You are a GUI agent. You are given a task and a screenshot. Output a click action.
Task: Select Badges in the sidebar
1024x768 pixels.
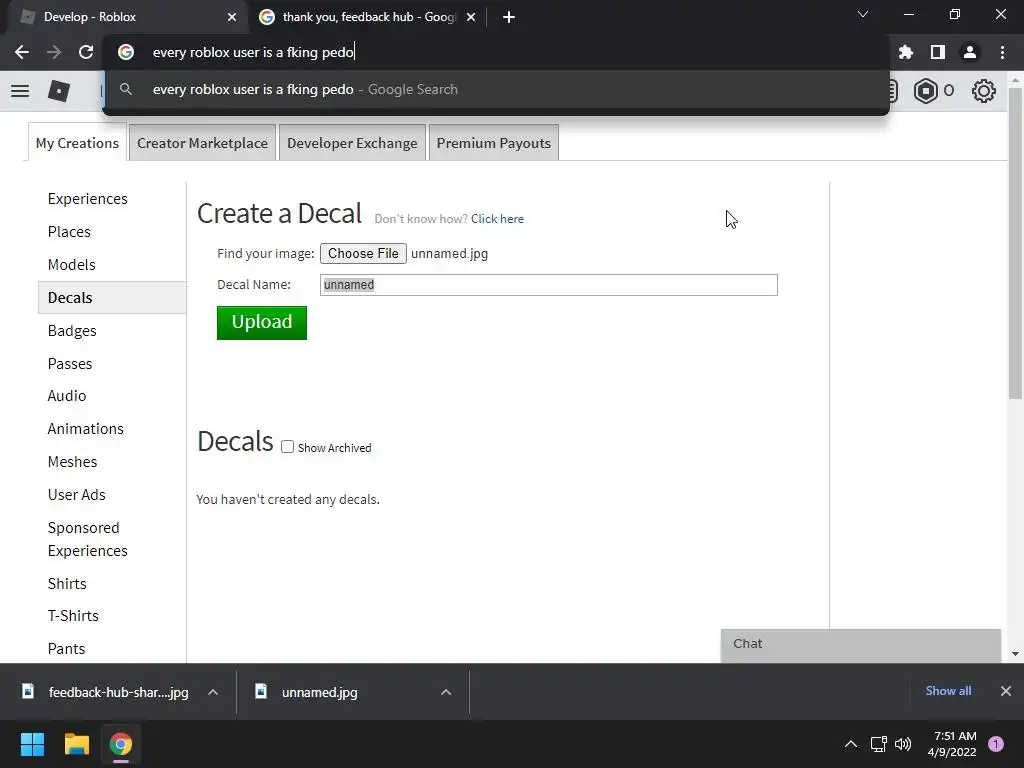pos(72,330)
